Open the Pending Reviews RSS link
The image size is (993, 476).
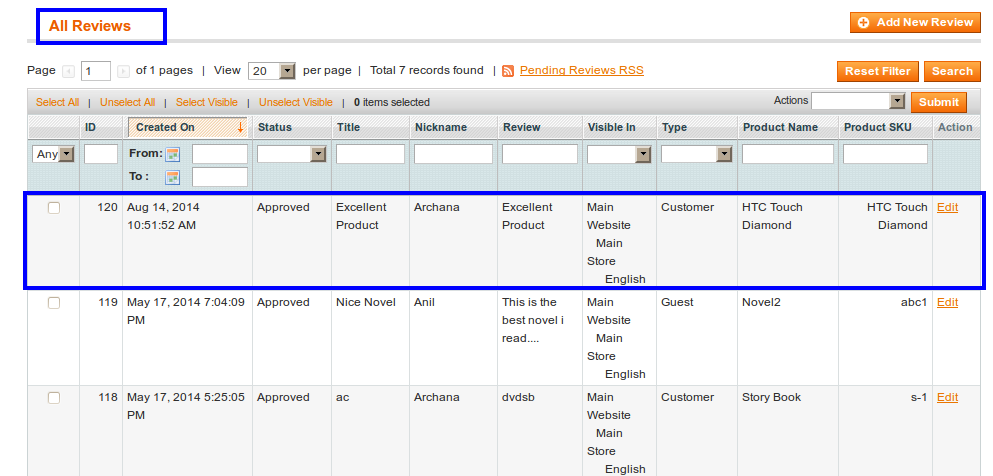(x=581, y=71)
